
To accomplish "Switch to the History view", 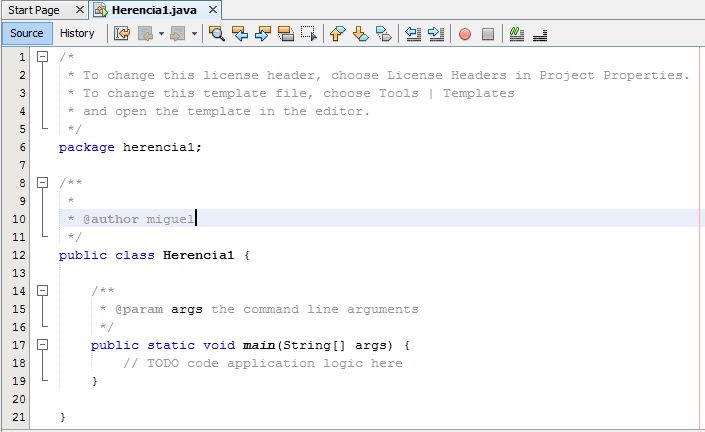I will (77, 33).
